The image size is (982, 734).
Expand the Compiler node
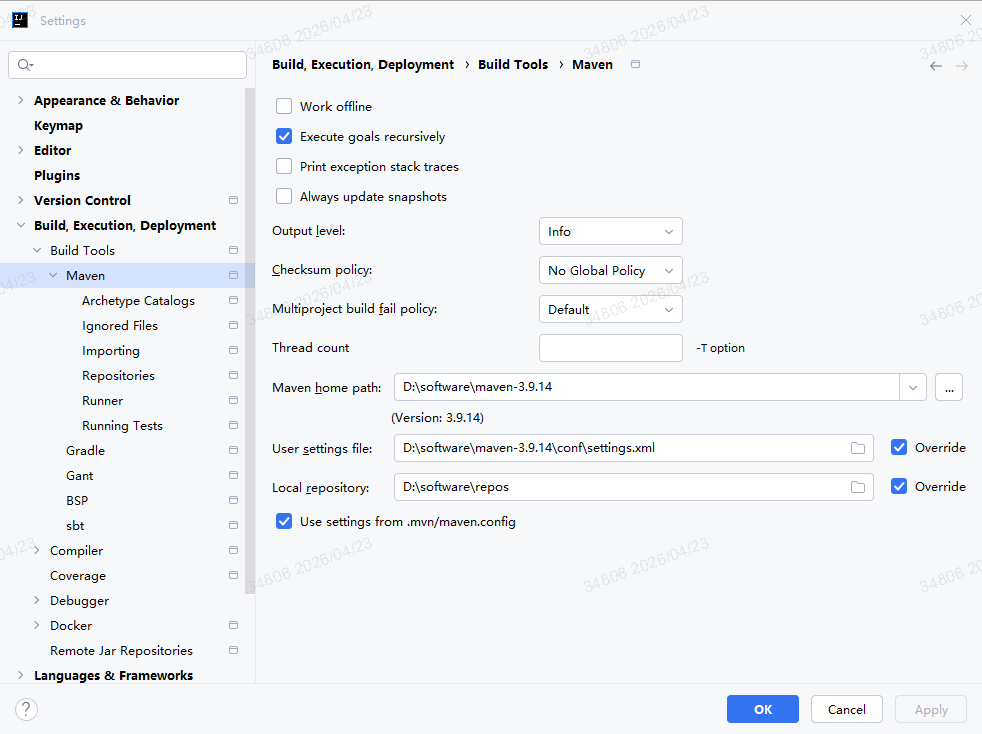click(x=36, y=550)
